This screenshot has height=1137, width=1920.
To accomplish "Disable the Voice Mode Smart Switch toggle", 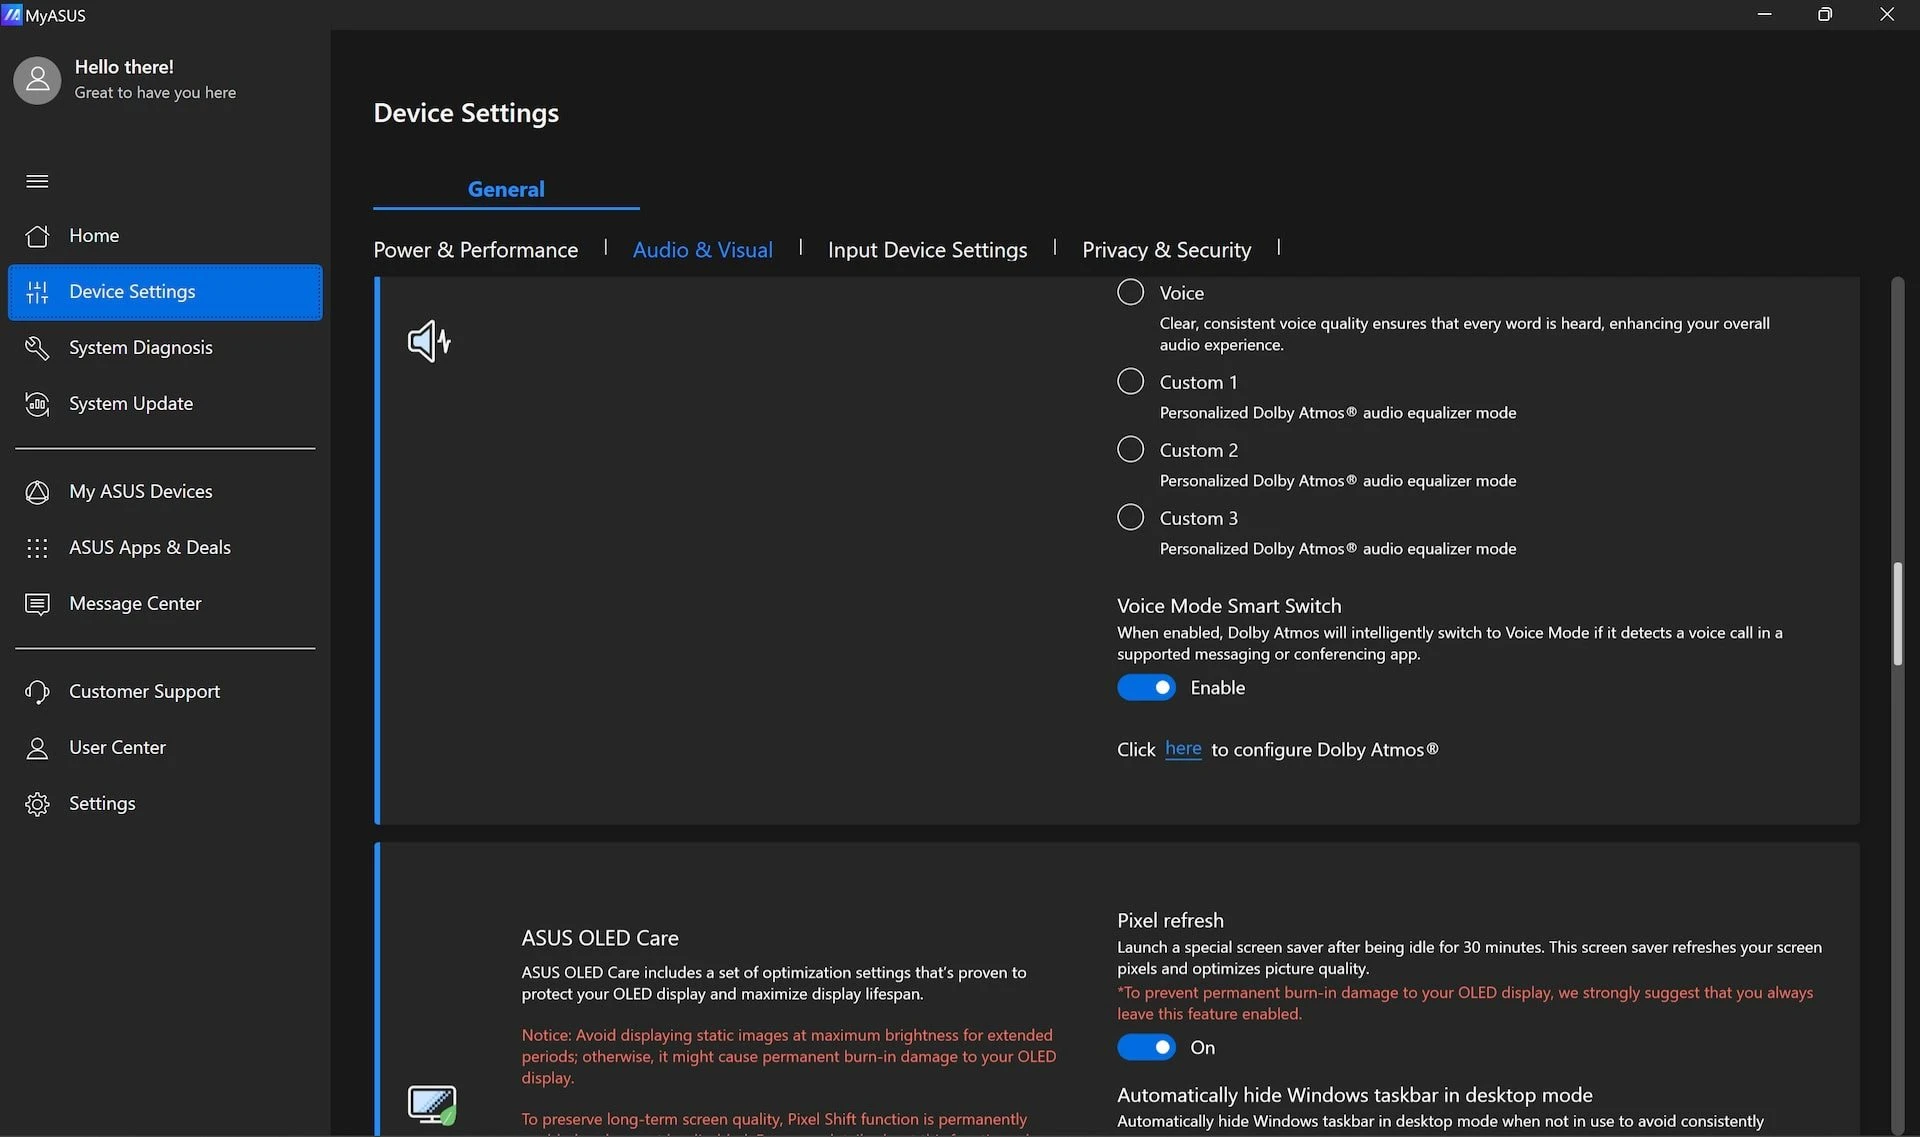I will [x=1146, y=688].
